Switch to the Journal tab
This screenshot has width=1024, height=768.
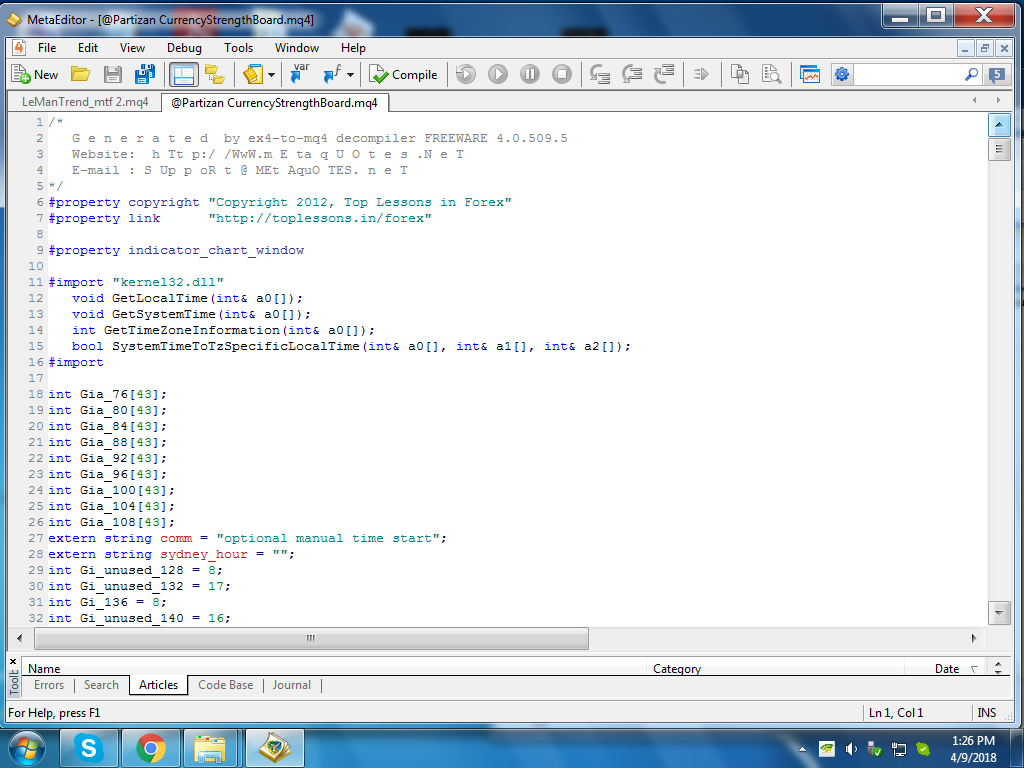pos(291,685)
